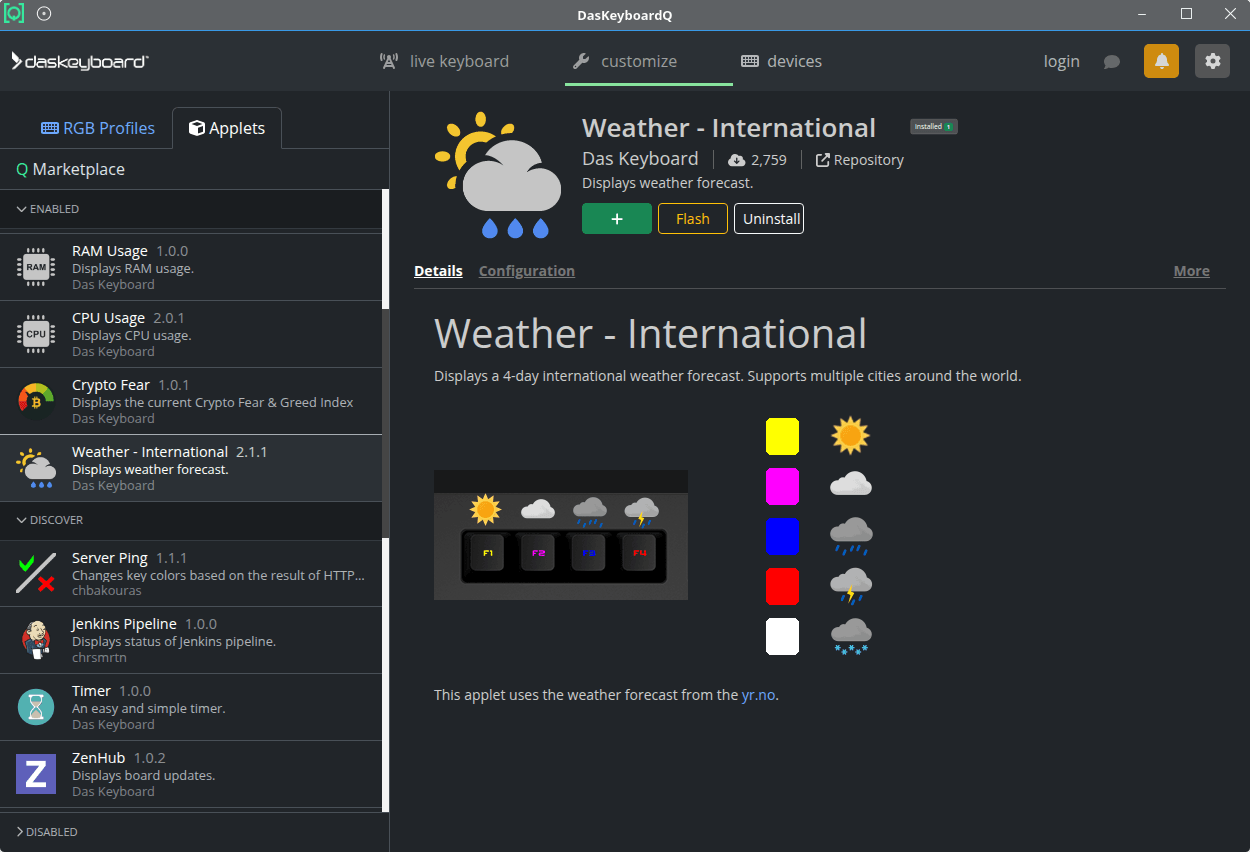The image size is (1250, 852).
Task: Click the login link
Action: tap(1061, 61)
